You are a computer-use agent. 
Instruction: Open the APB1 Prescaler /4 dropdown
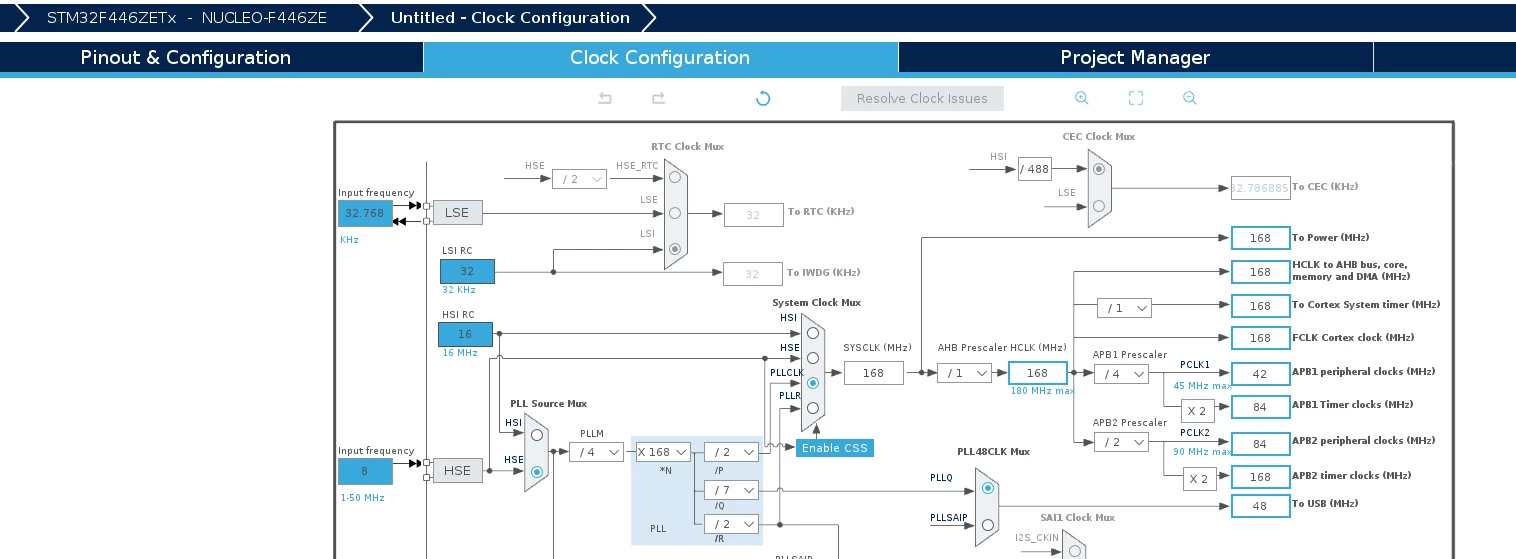[x=1121, y=374]
